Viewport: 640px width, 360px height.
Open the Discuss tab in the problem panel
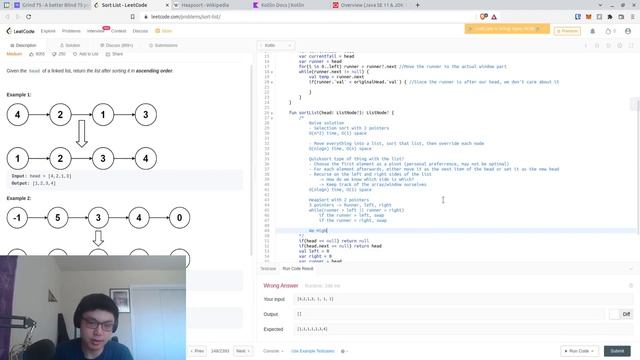(116, 45)
